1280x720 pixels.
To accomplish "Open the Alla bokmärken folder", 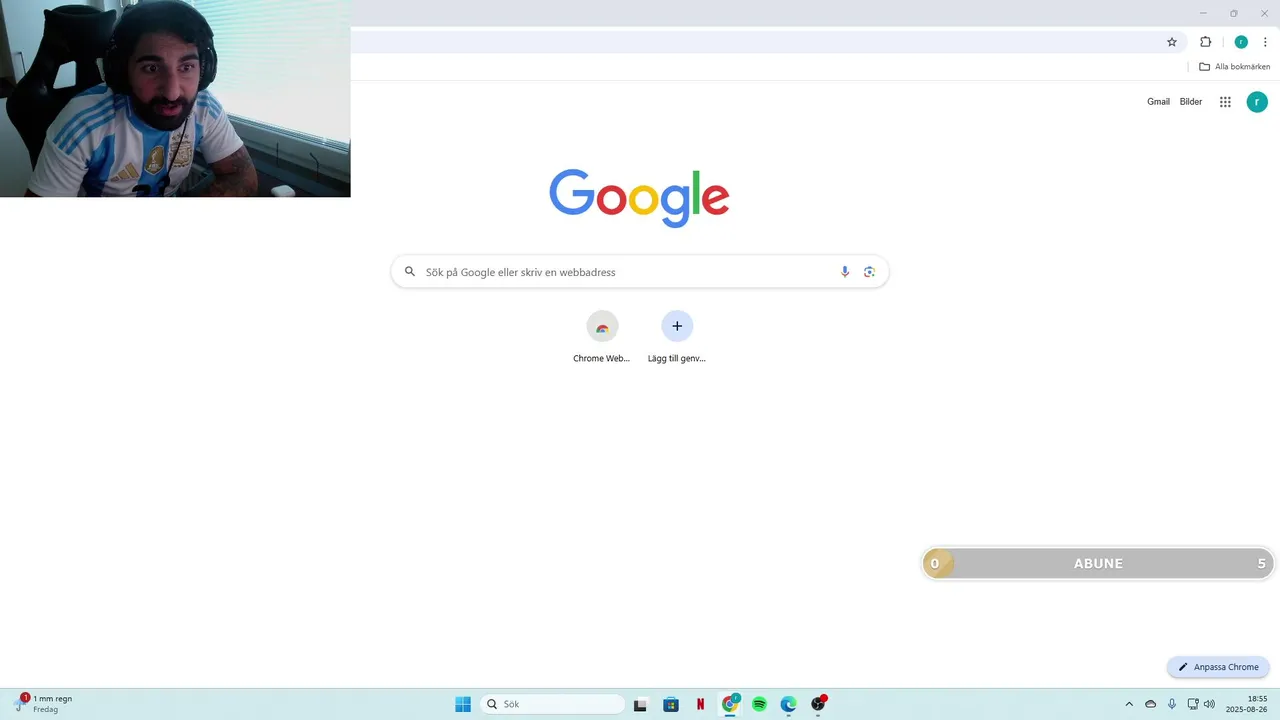I will pos(1234,67).
